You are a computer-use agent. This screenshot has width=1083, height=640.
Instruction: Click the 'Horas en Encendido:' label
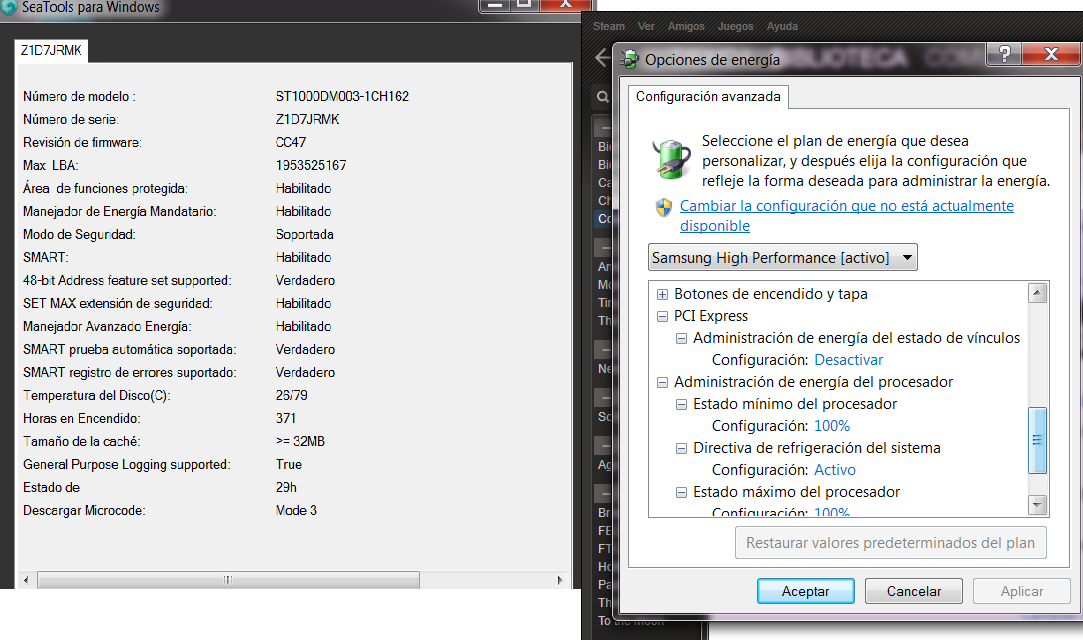point(82,418)
